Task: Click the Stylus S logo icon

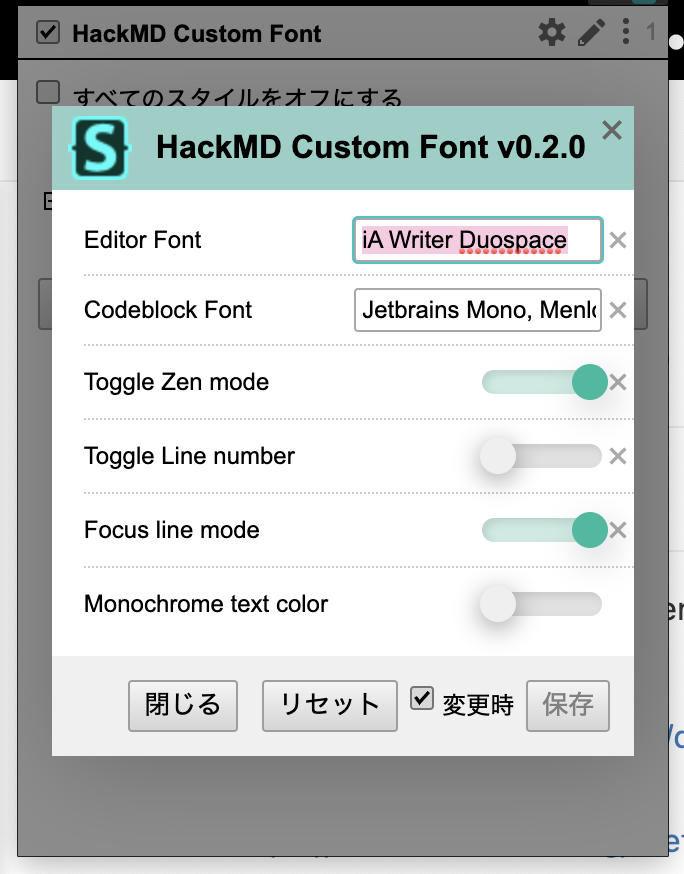Action: (x=99, y=147)
